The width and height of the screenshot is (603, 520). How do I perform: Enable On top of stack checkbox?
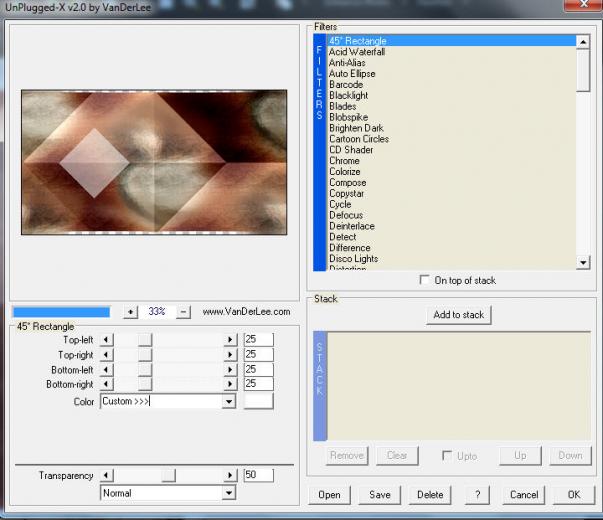tap(425, 281)
